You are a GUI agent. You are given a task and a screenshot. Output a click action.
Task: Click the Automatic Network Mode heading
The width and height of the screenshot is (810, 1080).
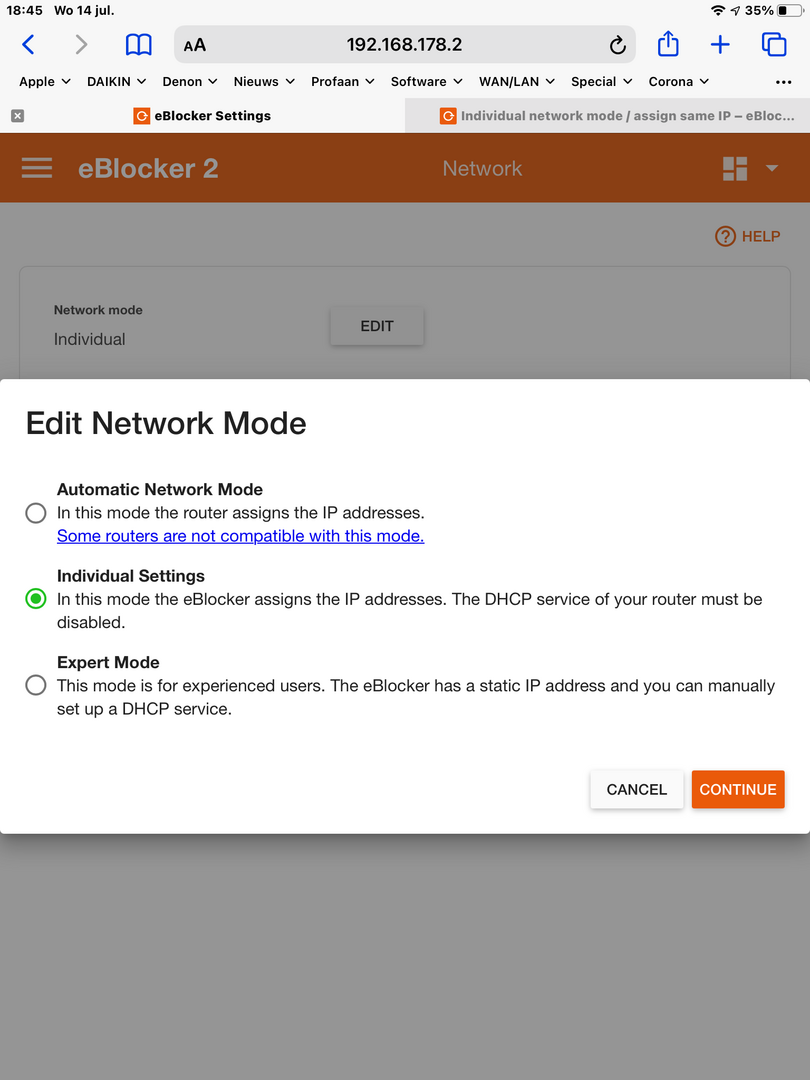[160, 490]
